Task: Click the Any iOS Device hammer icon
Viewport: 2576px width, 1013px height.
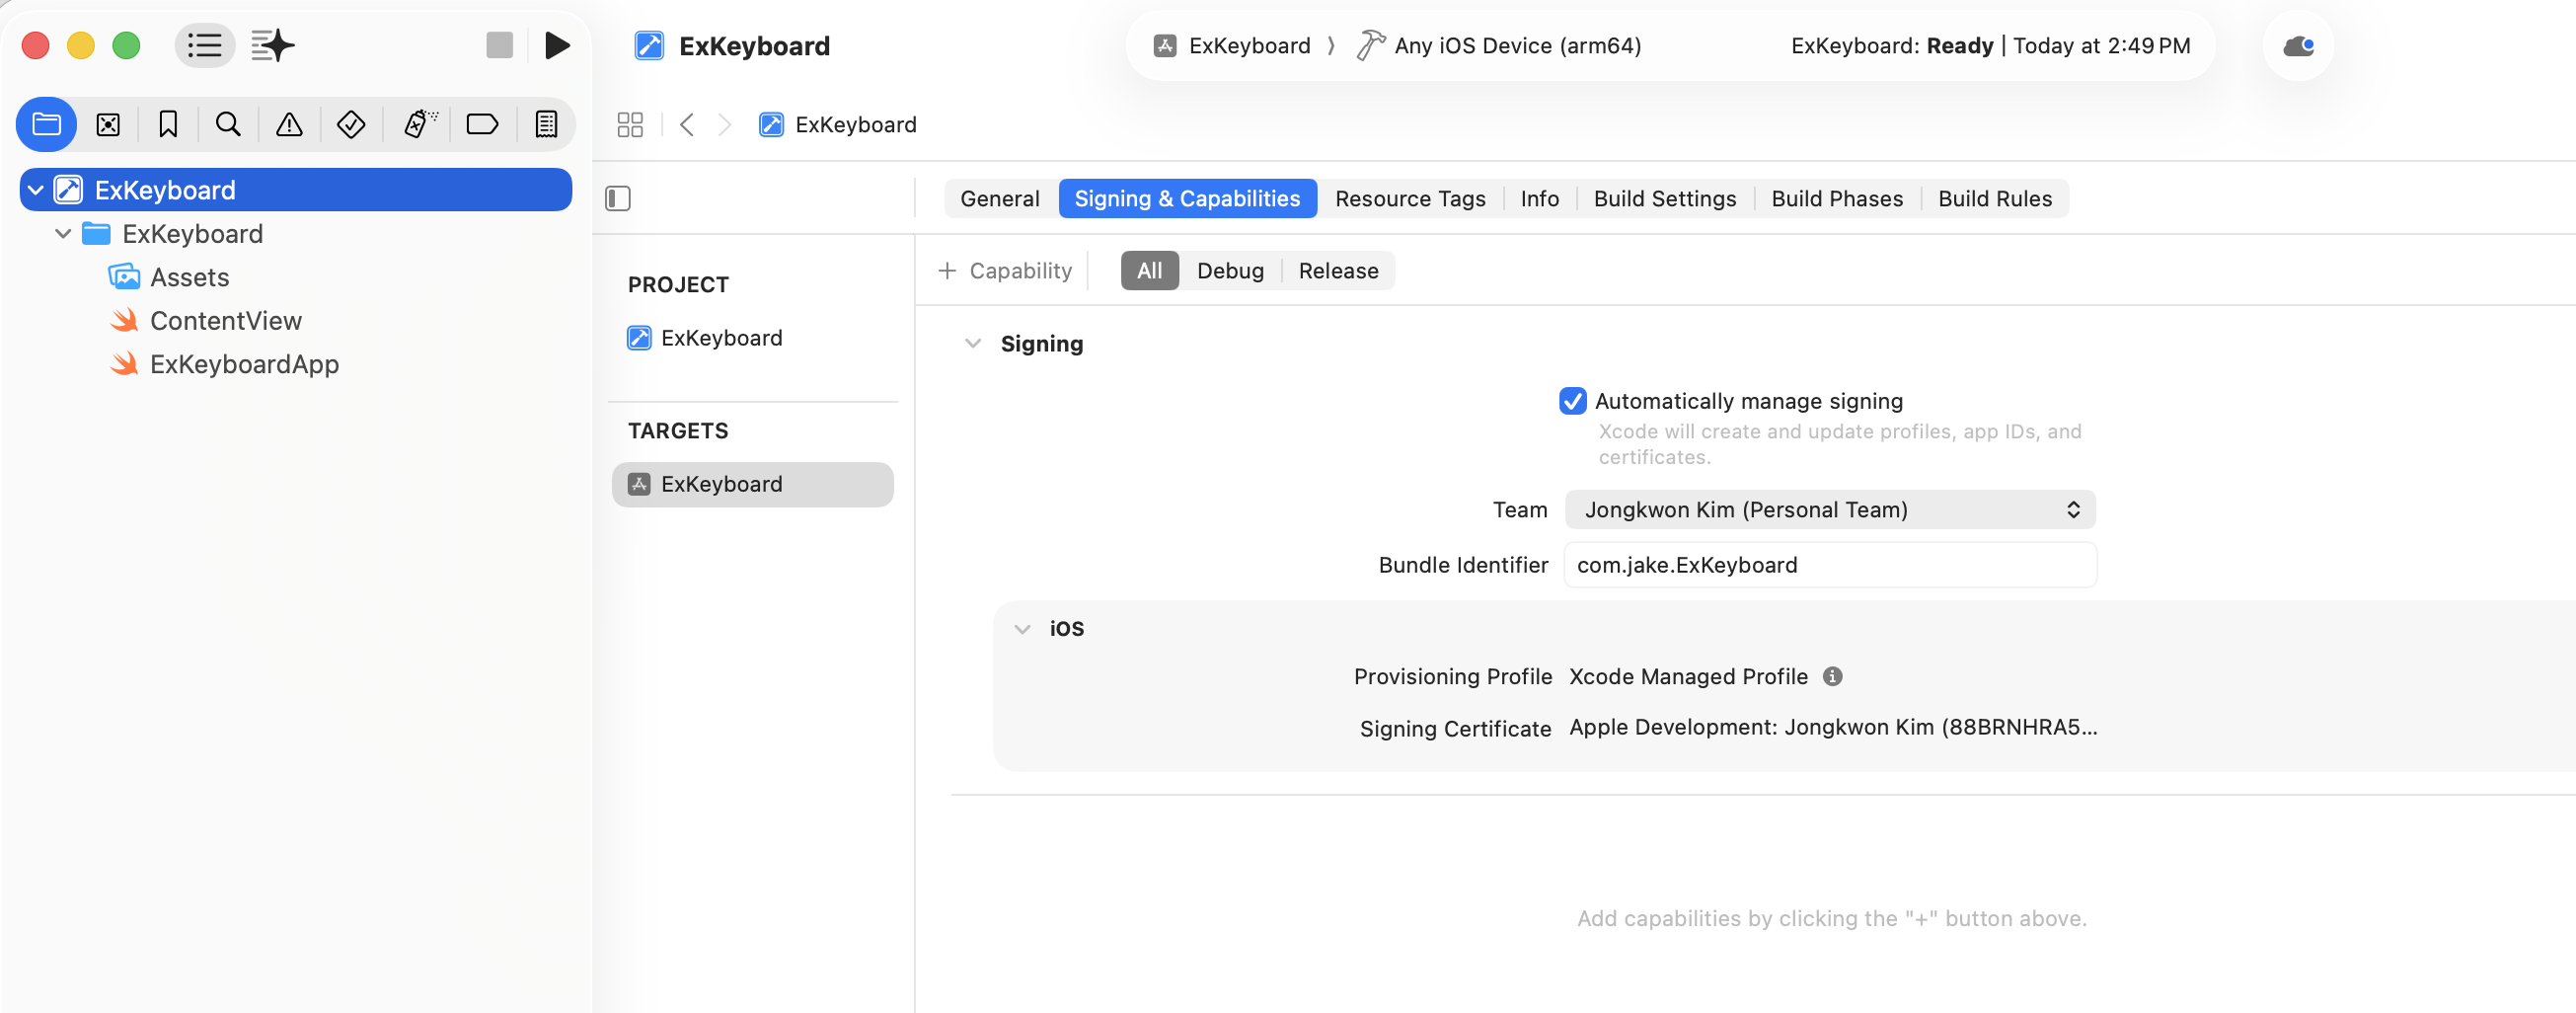Action: coord(1370,45)
